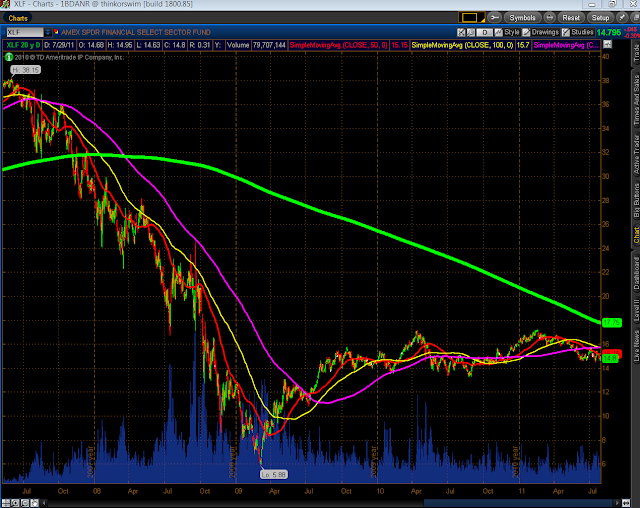Click the H: 14.95 high value

[x=120, y=45]
